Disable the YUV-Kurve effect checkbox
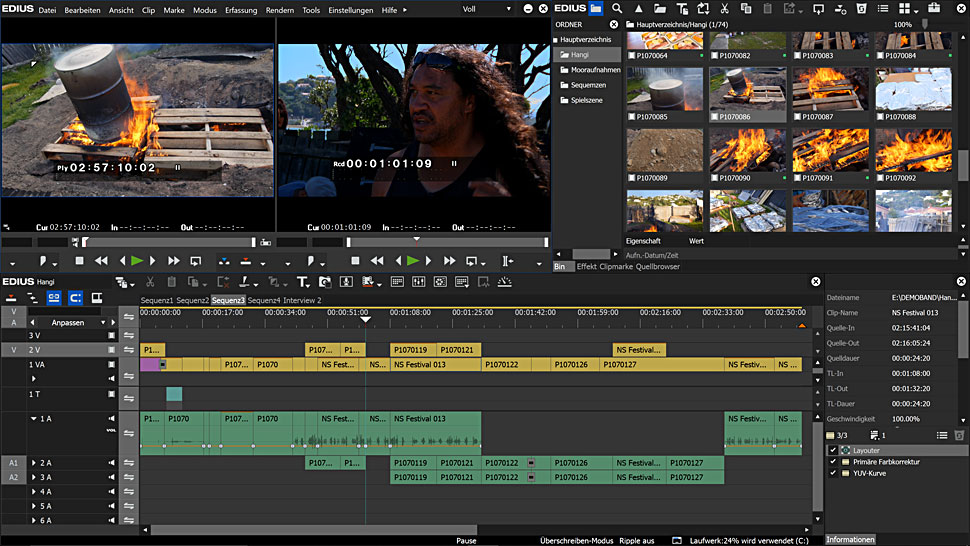Viewport: 970px width, 546px height. [x=833, y=474]
